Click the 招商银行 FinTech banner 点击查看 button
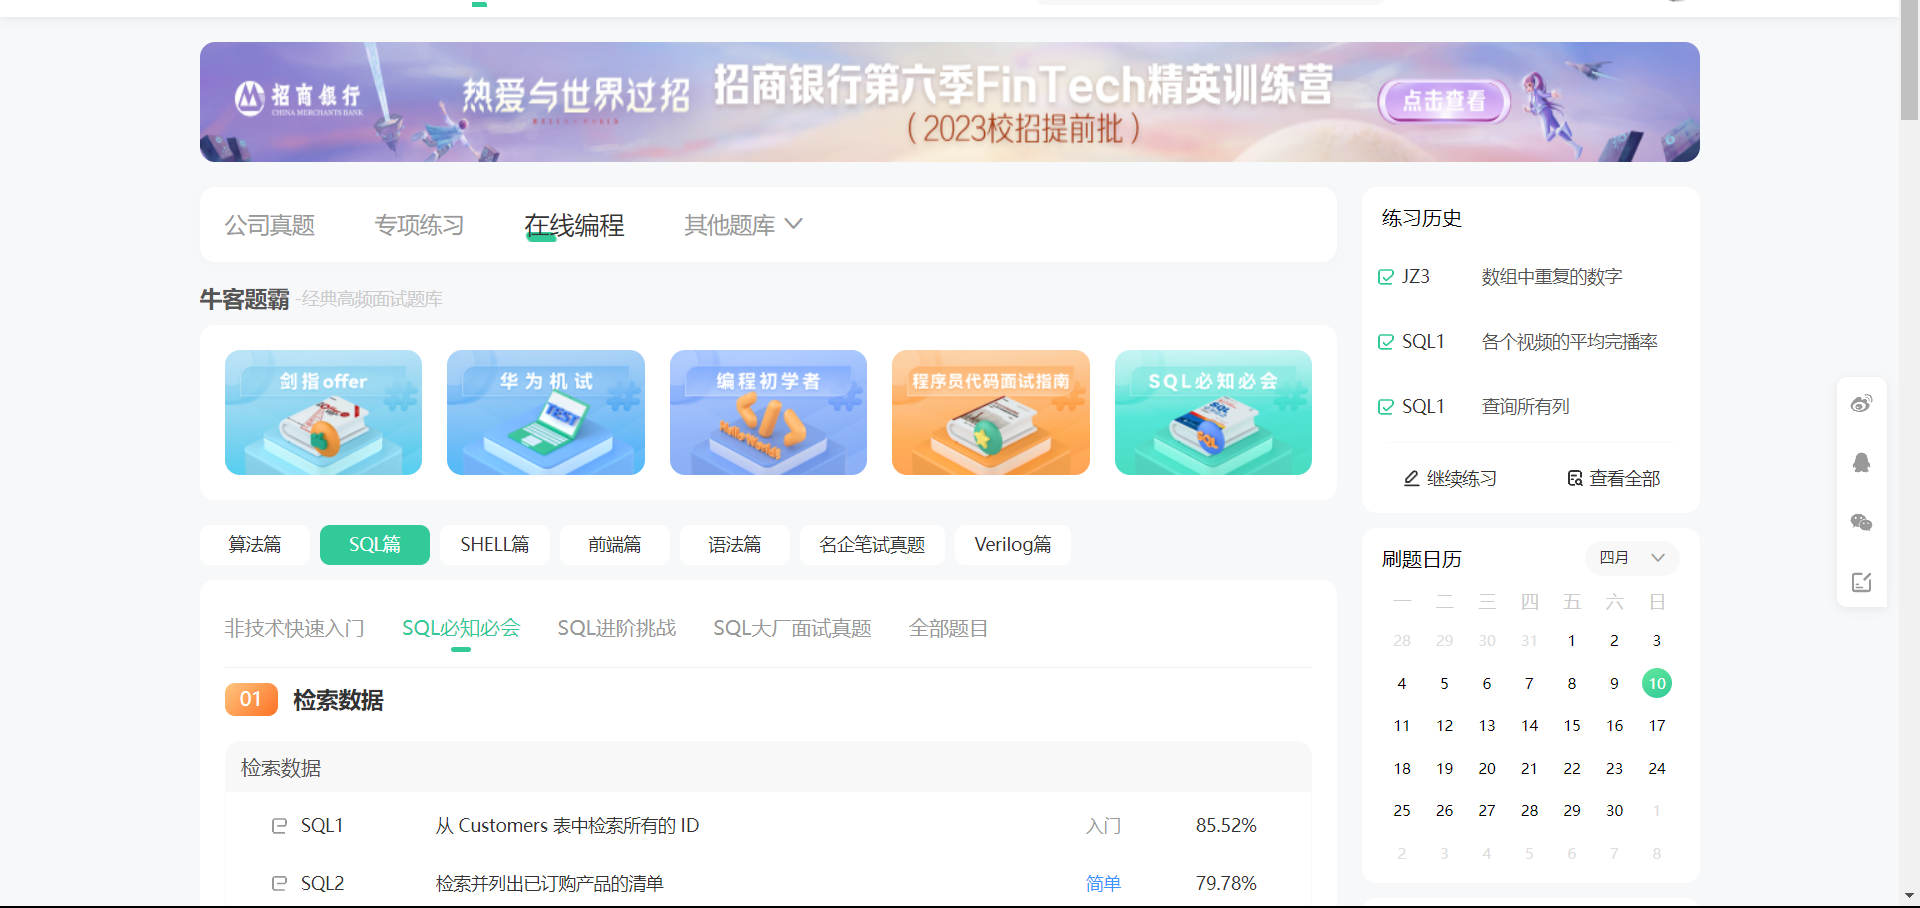Viewport: 1920px width, 908px height. pos(1444,101)
